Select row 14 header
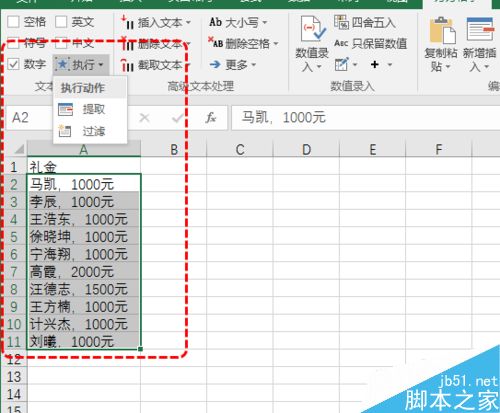Screen dimensions: 500x413 [14, 394]
